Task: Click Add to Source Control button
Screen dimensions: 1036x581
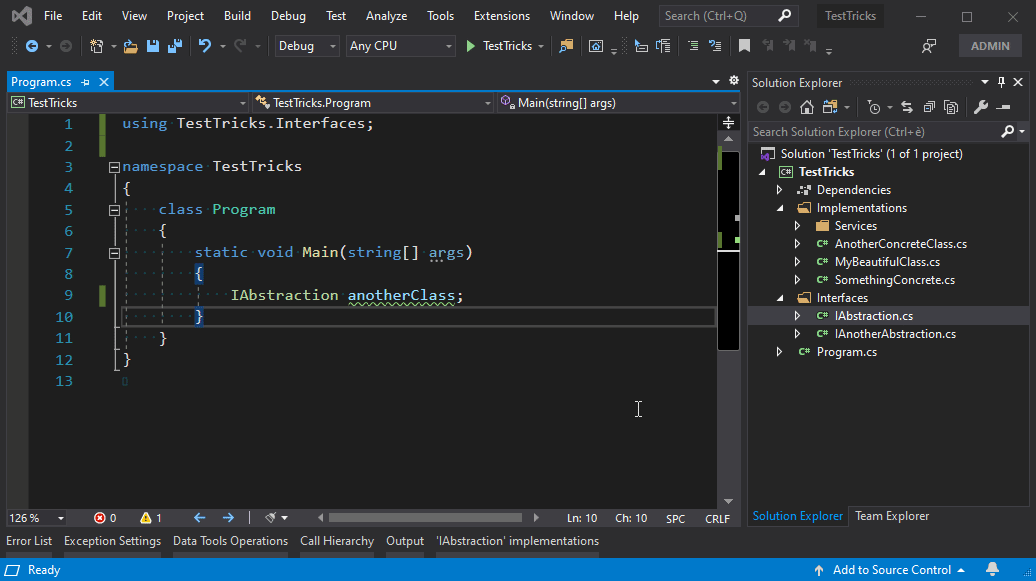Action: pyautogui.click(x=891, y=570)
